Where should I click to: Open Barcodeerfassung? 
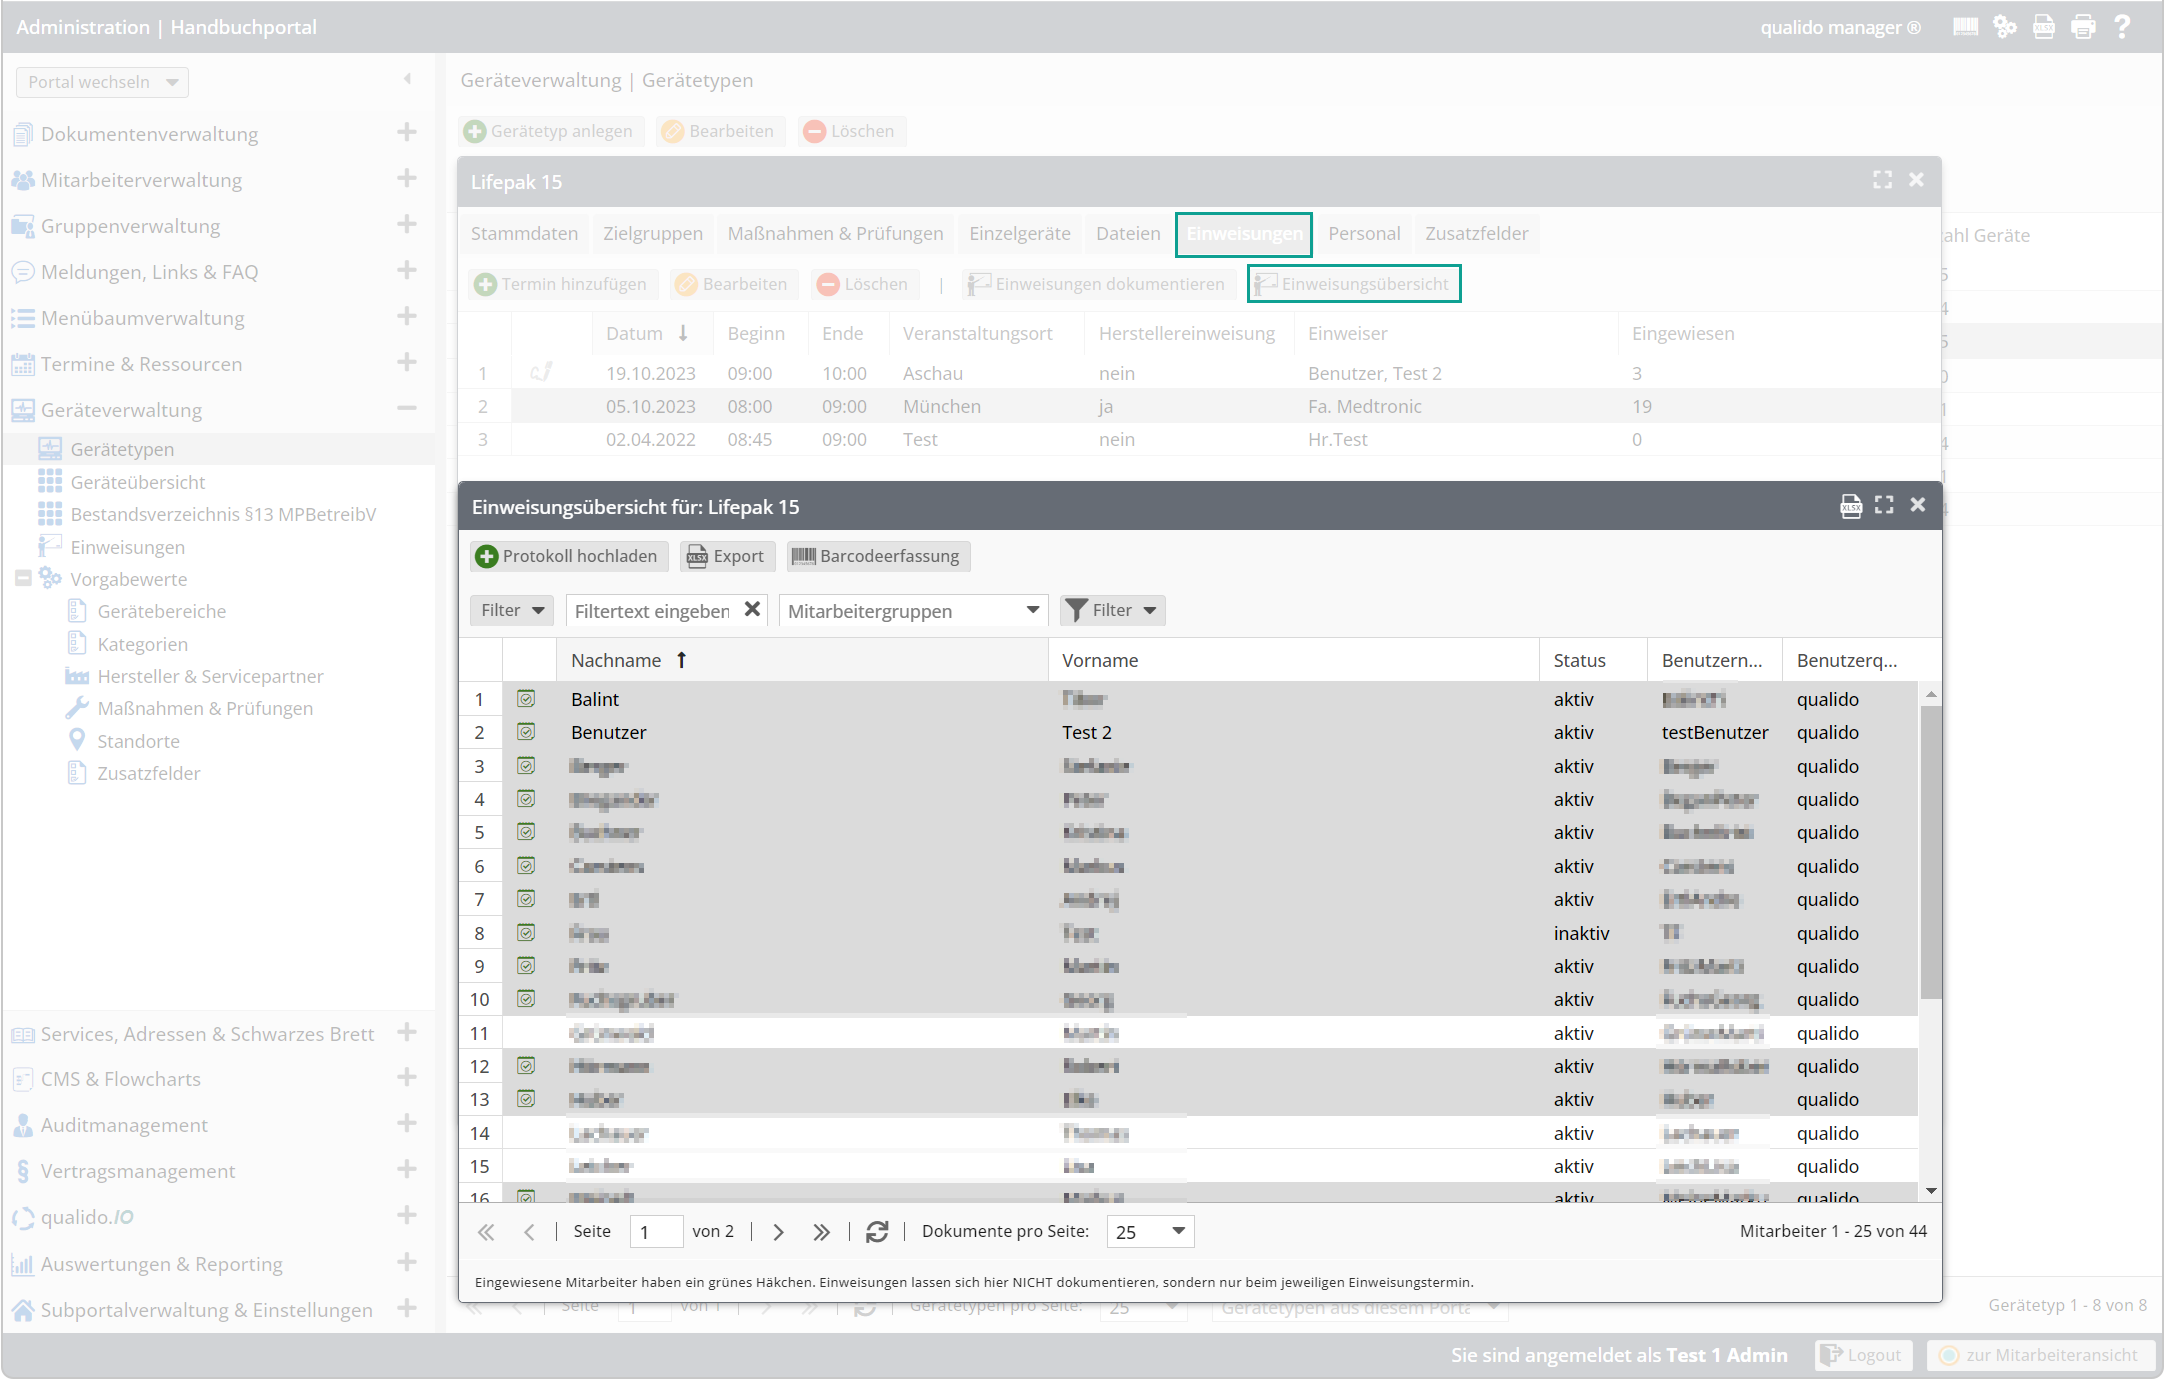tap(877, 556)
